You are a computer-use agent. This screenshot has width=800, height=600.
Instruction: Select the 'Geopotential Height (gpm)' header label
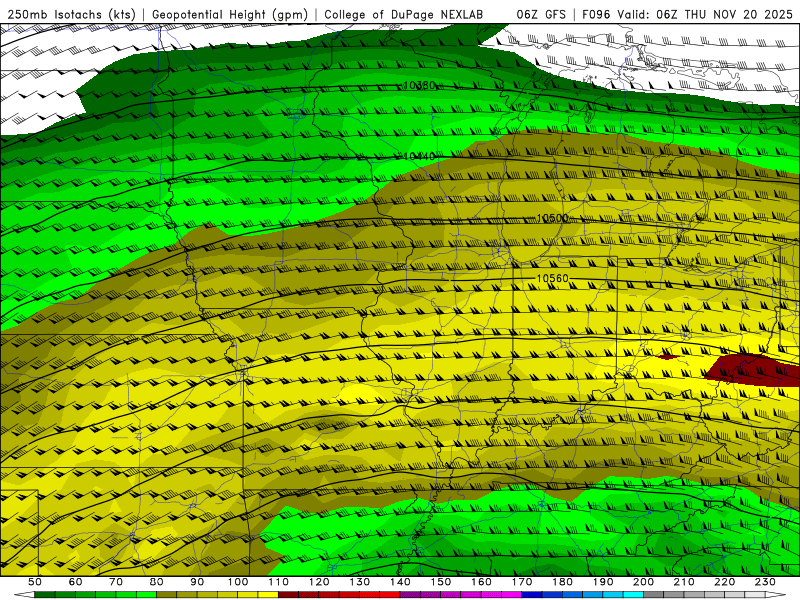pos(230,14)
